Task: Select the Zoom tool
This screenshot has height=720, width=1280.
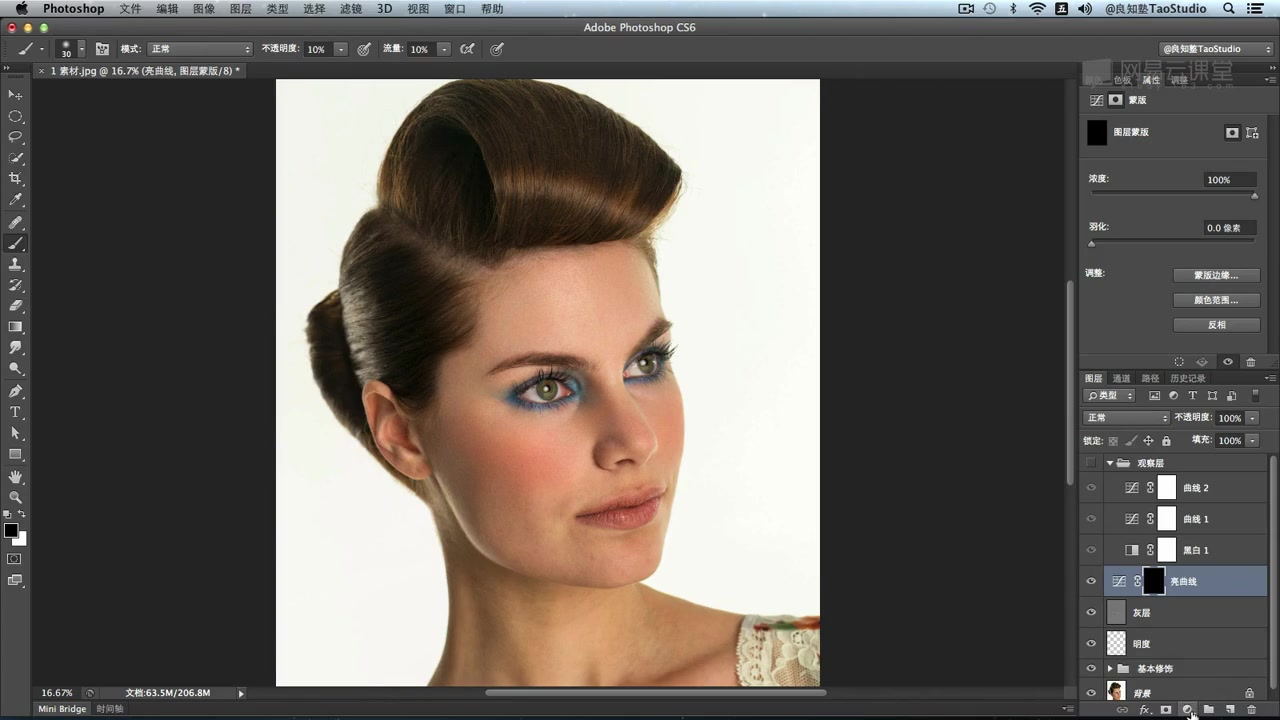Action: [x=15, y=497]
